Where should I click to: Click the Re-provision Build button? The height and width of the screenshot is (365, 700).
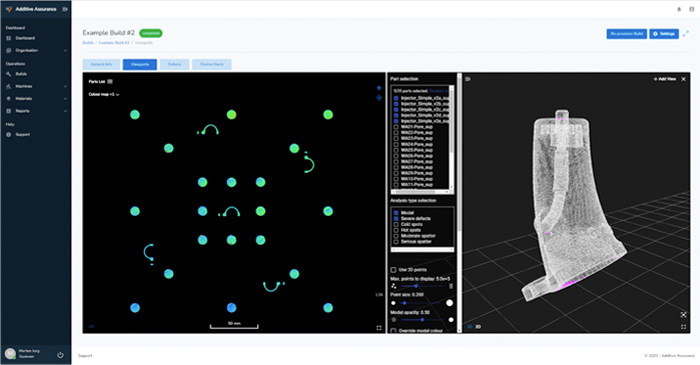(x=626, y=34)
